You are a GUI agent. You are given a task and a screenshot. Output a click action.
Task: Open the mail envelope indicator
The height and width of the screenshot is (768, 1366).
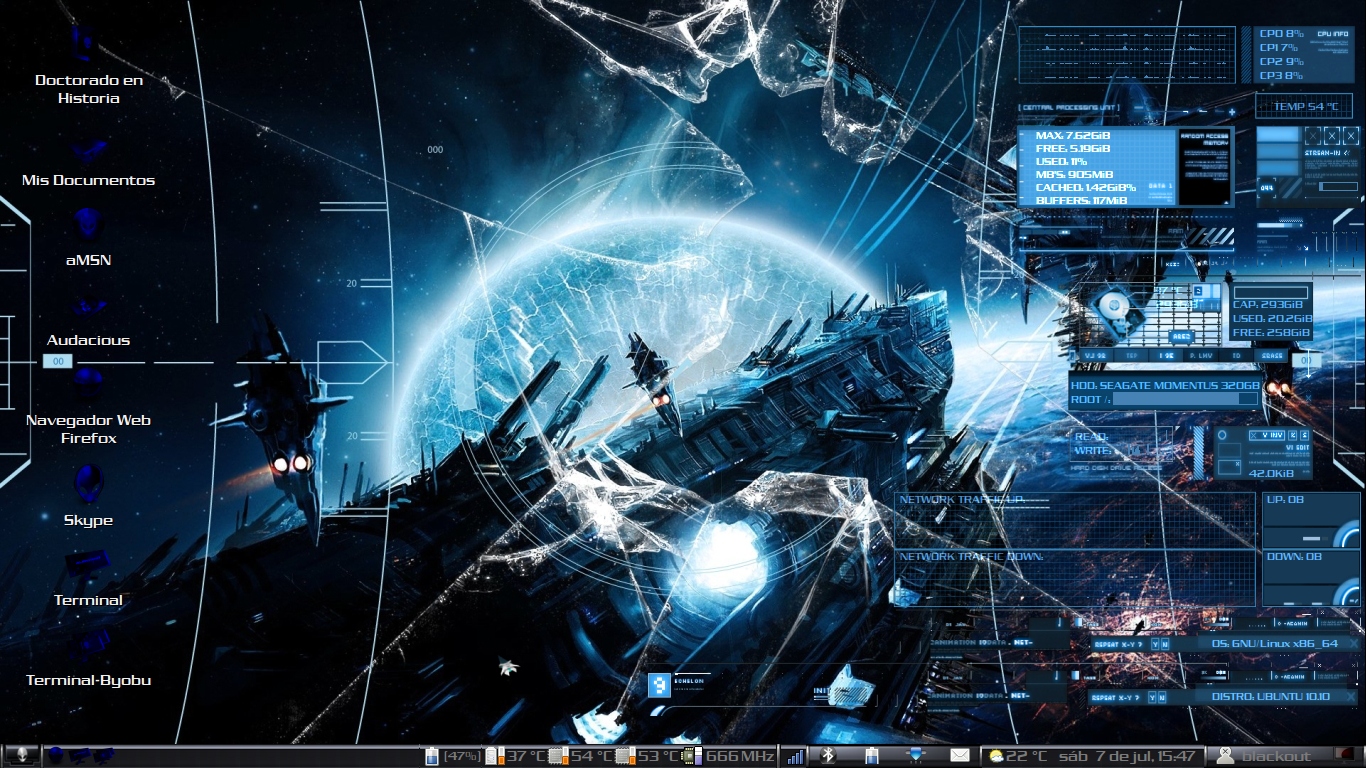[960, 756]
